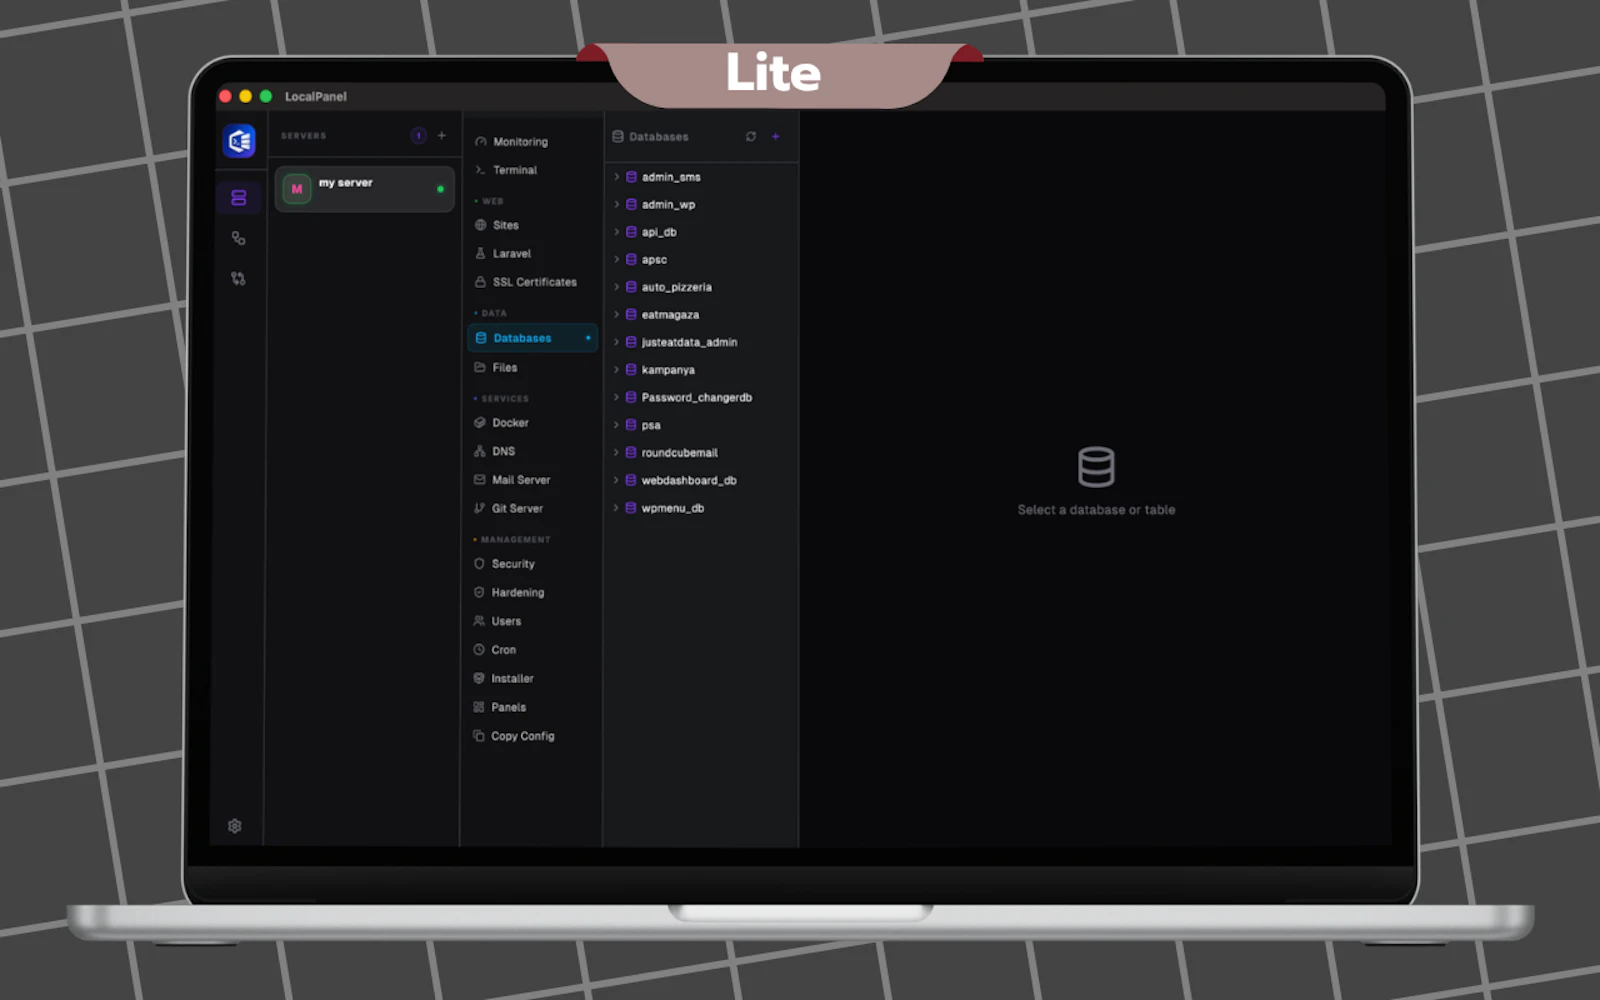Open the Servers view icon in left rail
Screen dimensions: 1600x1000
click(238, 198)
